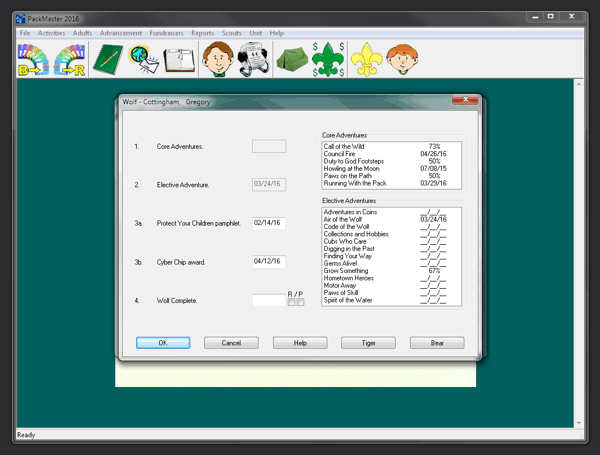Open the Help menu
Image resolution: width=600 pixels, height=455 pixels.
click(x=276, y=33)
